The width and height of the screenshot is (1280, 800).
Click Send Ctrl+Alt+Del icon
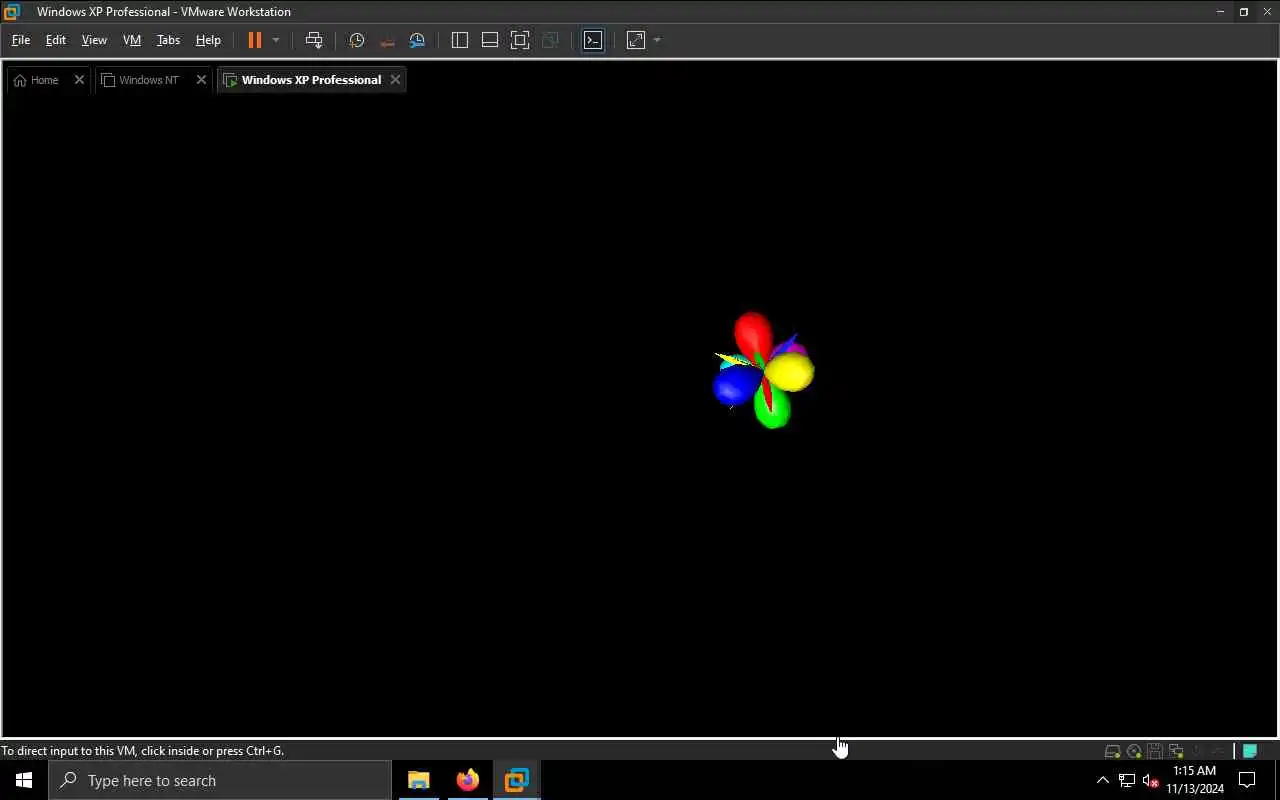314,40
